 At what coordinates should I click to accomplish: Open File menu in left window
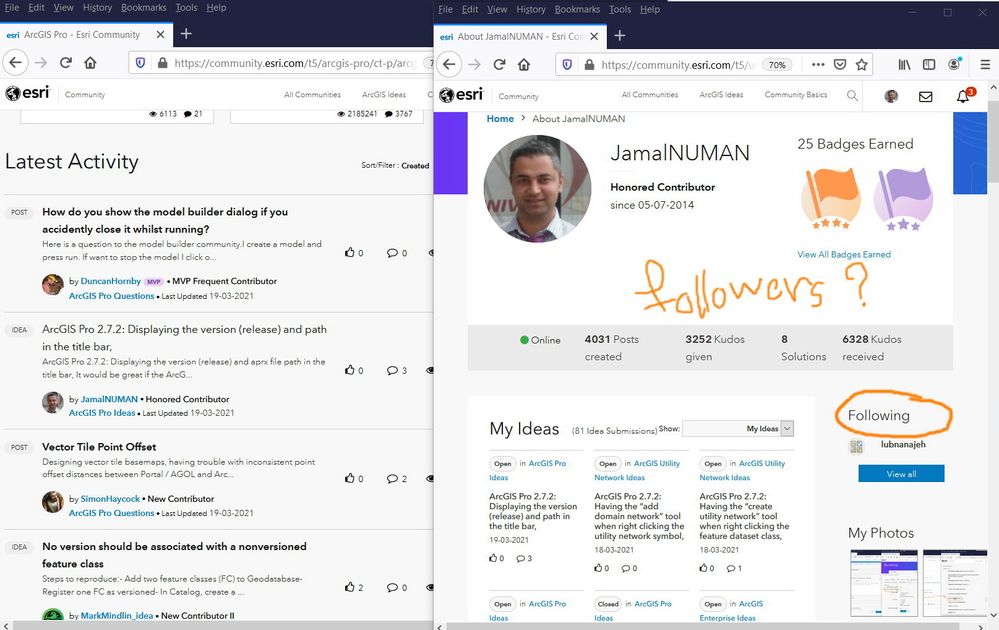(x=12, y=8)
